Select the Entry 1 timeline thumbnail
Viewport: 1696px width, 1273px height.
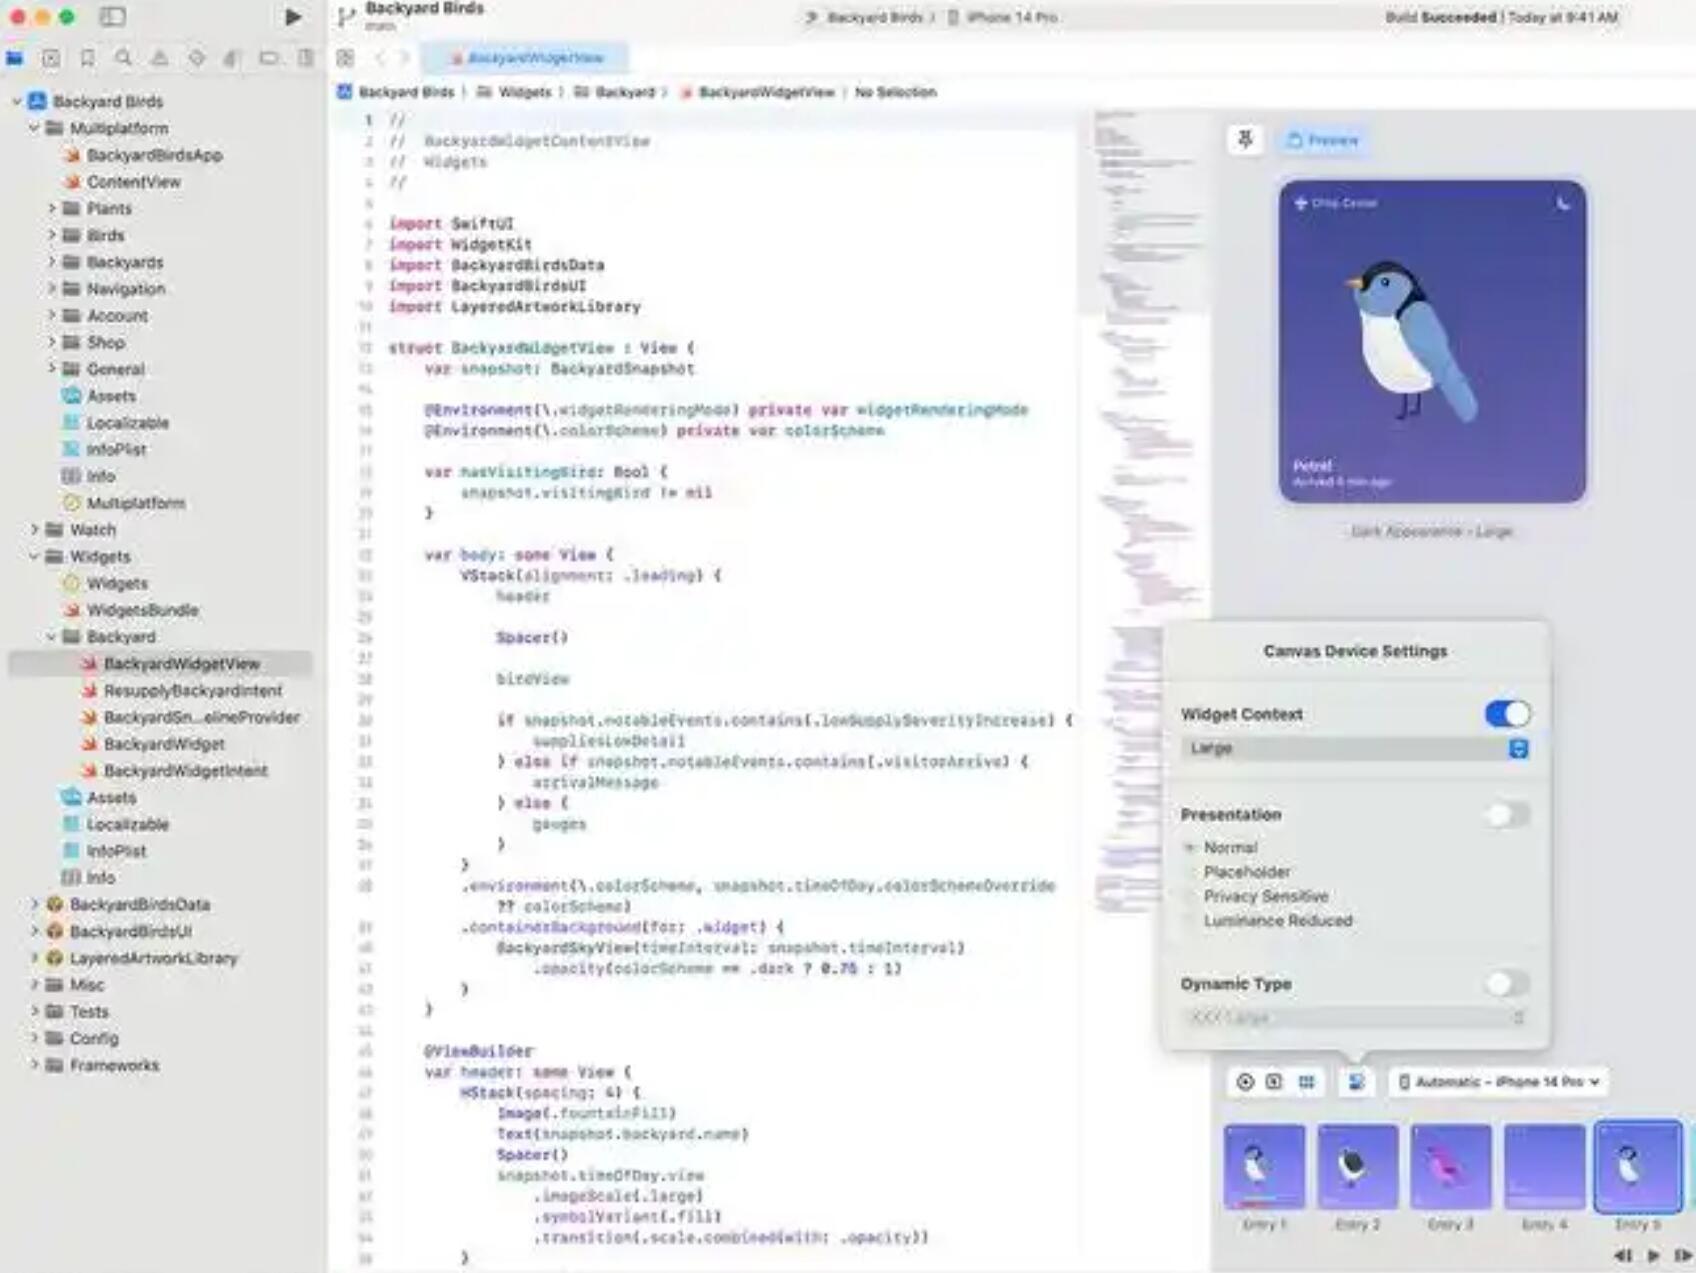[x=1265, y=1167]
